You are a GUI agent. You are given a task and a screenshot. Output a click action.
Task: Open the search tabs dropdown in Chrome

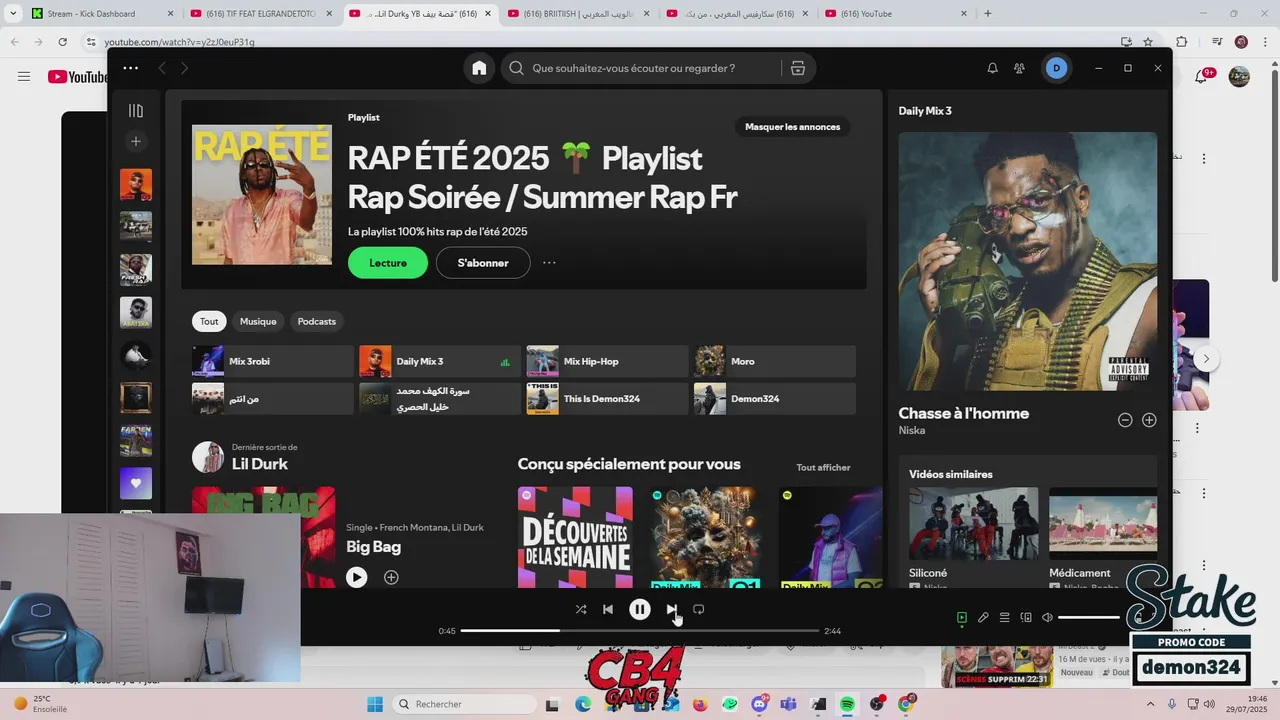pyautogui.click(x=13, y=14)
